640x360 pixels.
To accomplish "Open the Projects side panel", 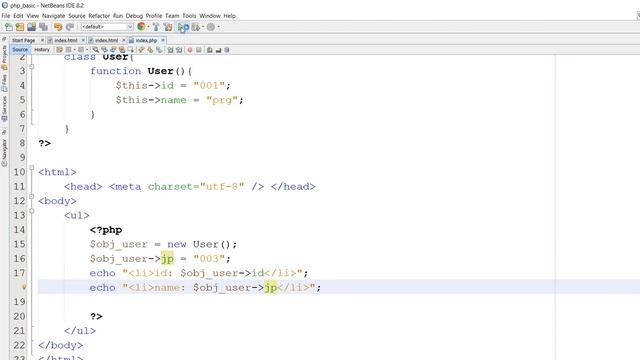I will [4, 57].
